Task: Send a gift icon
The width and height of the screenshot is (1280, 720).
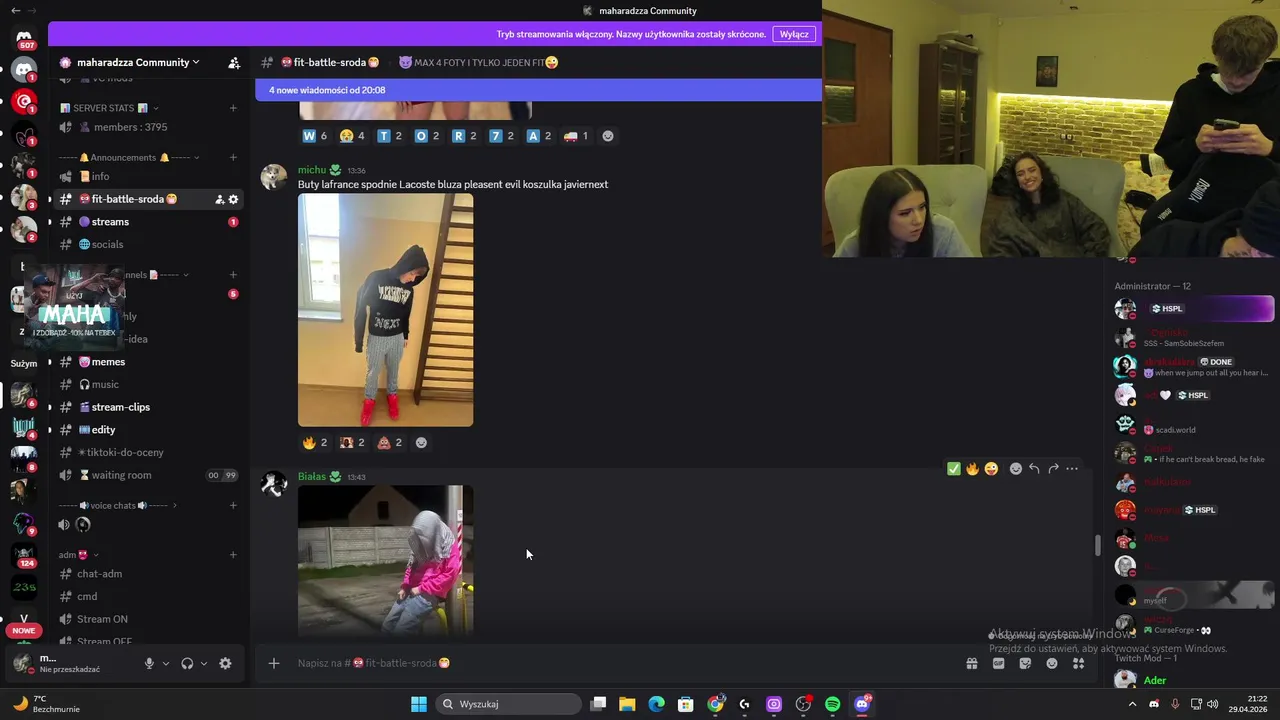Action: click(971, 663)
